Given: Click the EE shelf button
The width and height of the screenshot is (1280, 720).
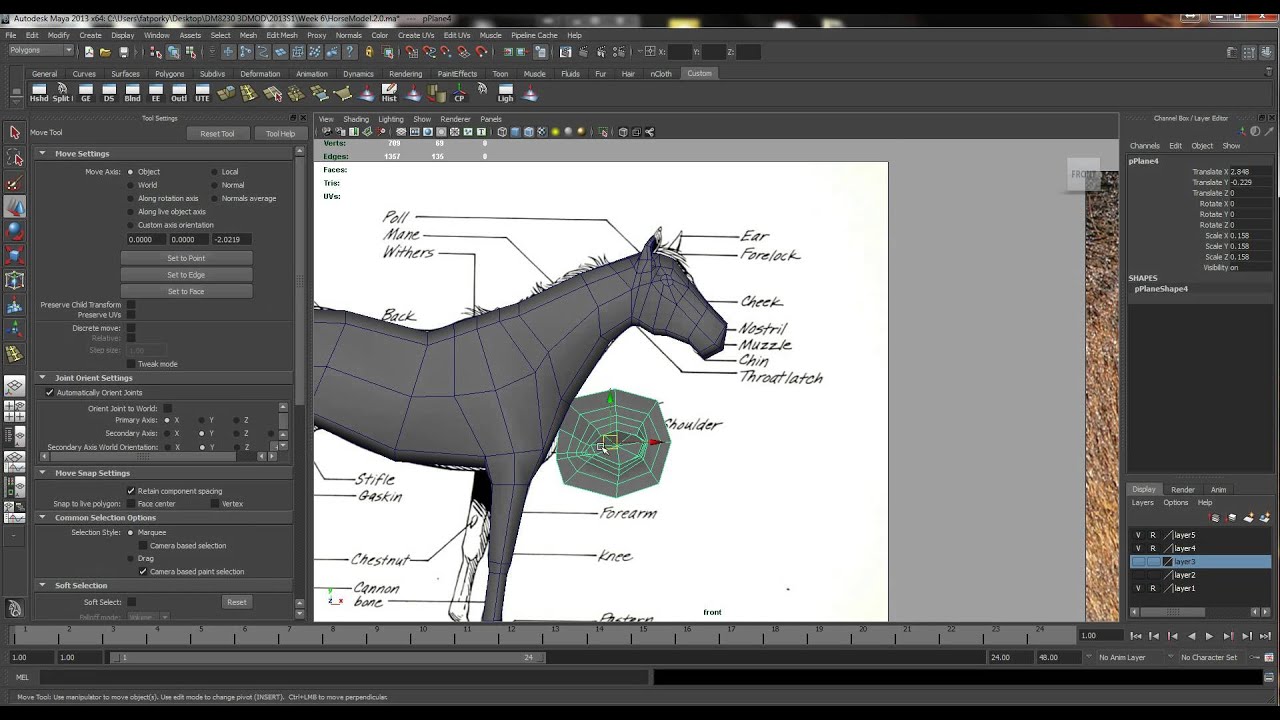Looking at the screenshot, I should pyautogui.click(x=156, y=93).
